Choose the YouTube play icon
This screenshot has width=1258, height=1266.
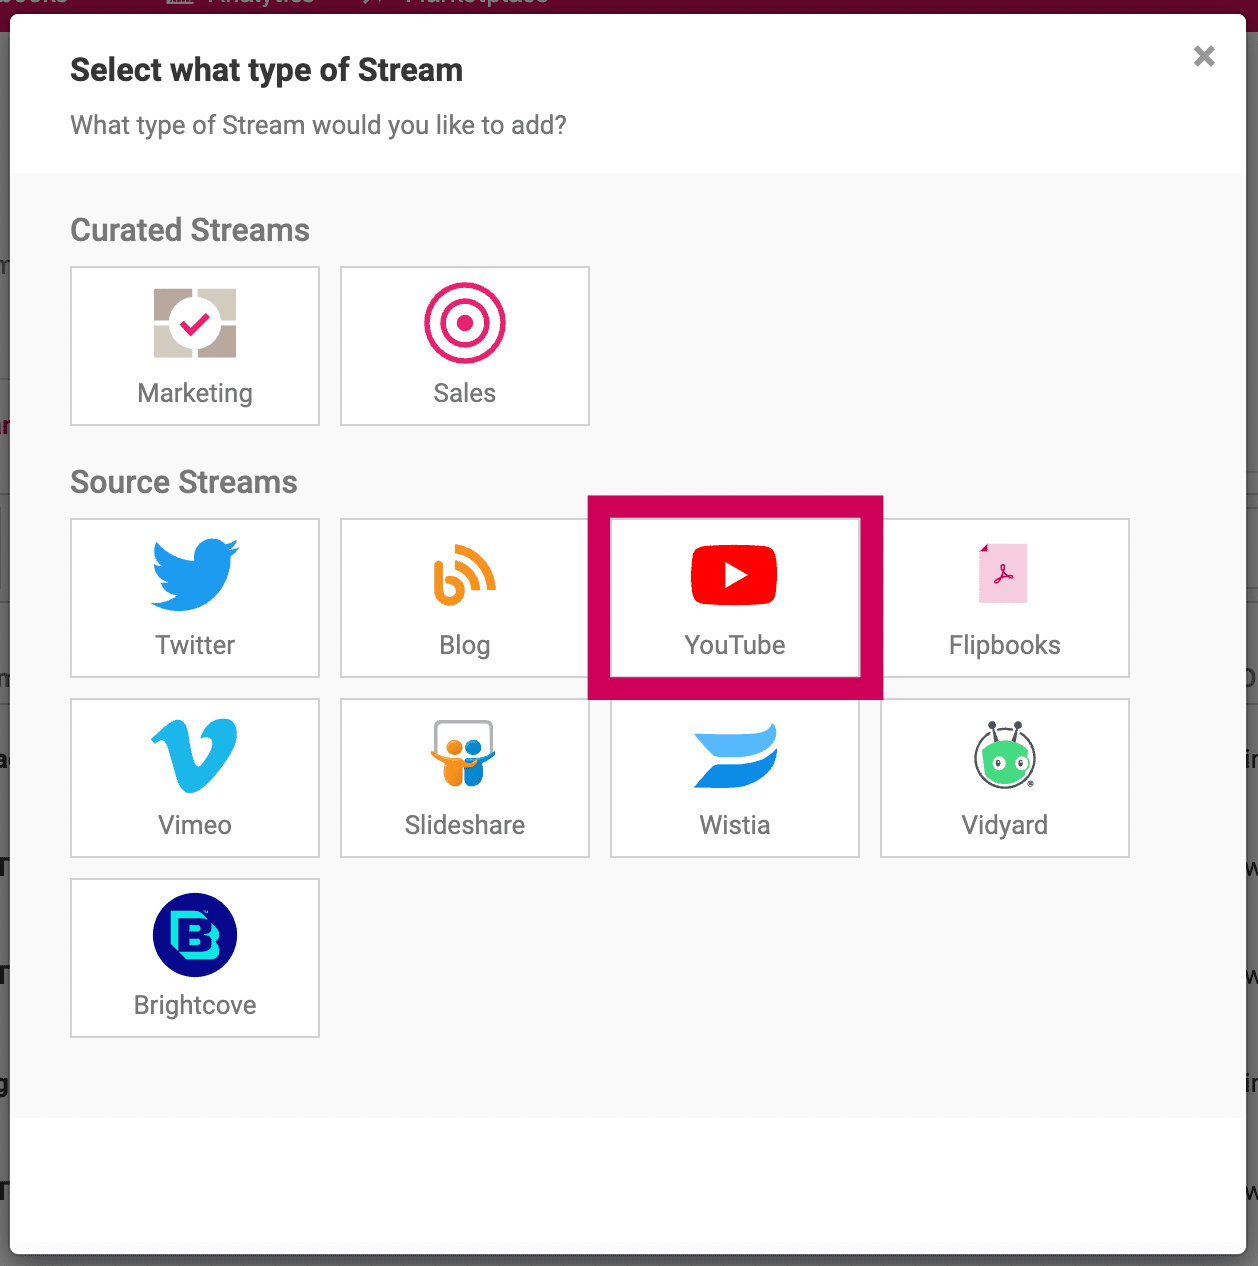(734, 575)
